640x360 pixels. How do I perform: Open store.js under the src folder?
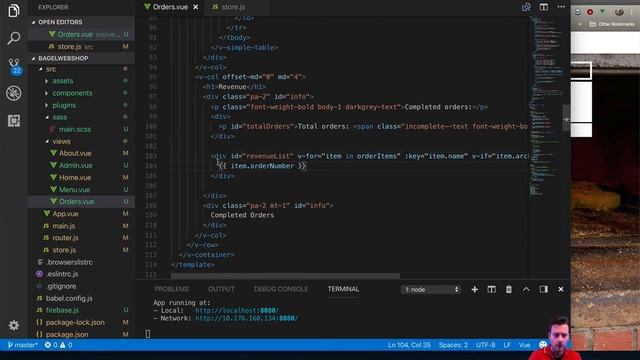tap(64, 250)
